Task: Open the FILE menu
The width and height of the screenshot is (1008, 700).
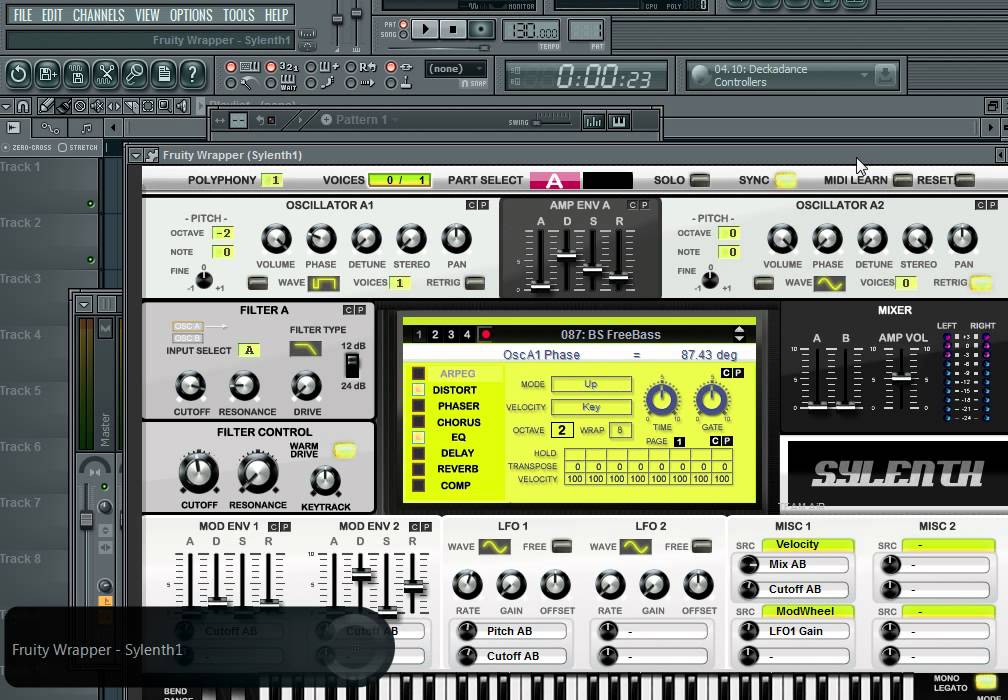Action: click(22, 15)
